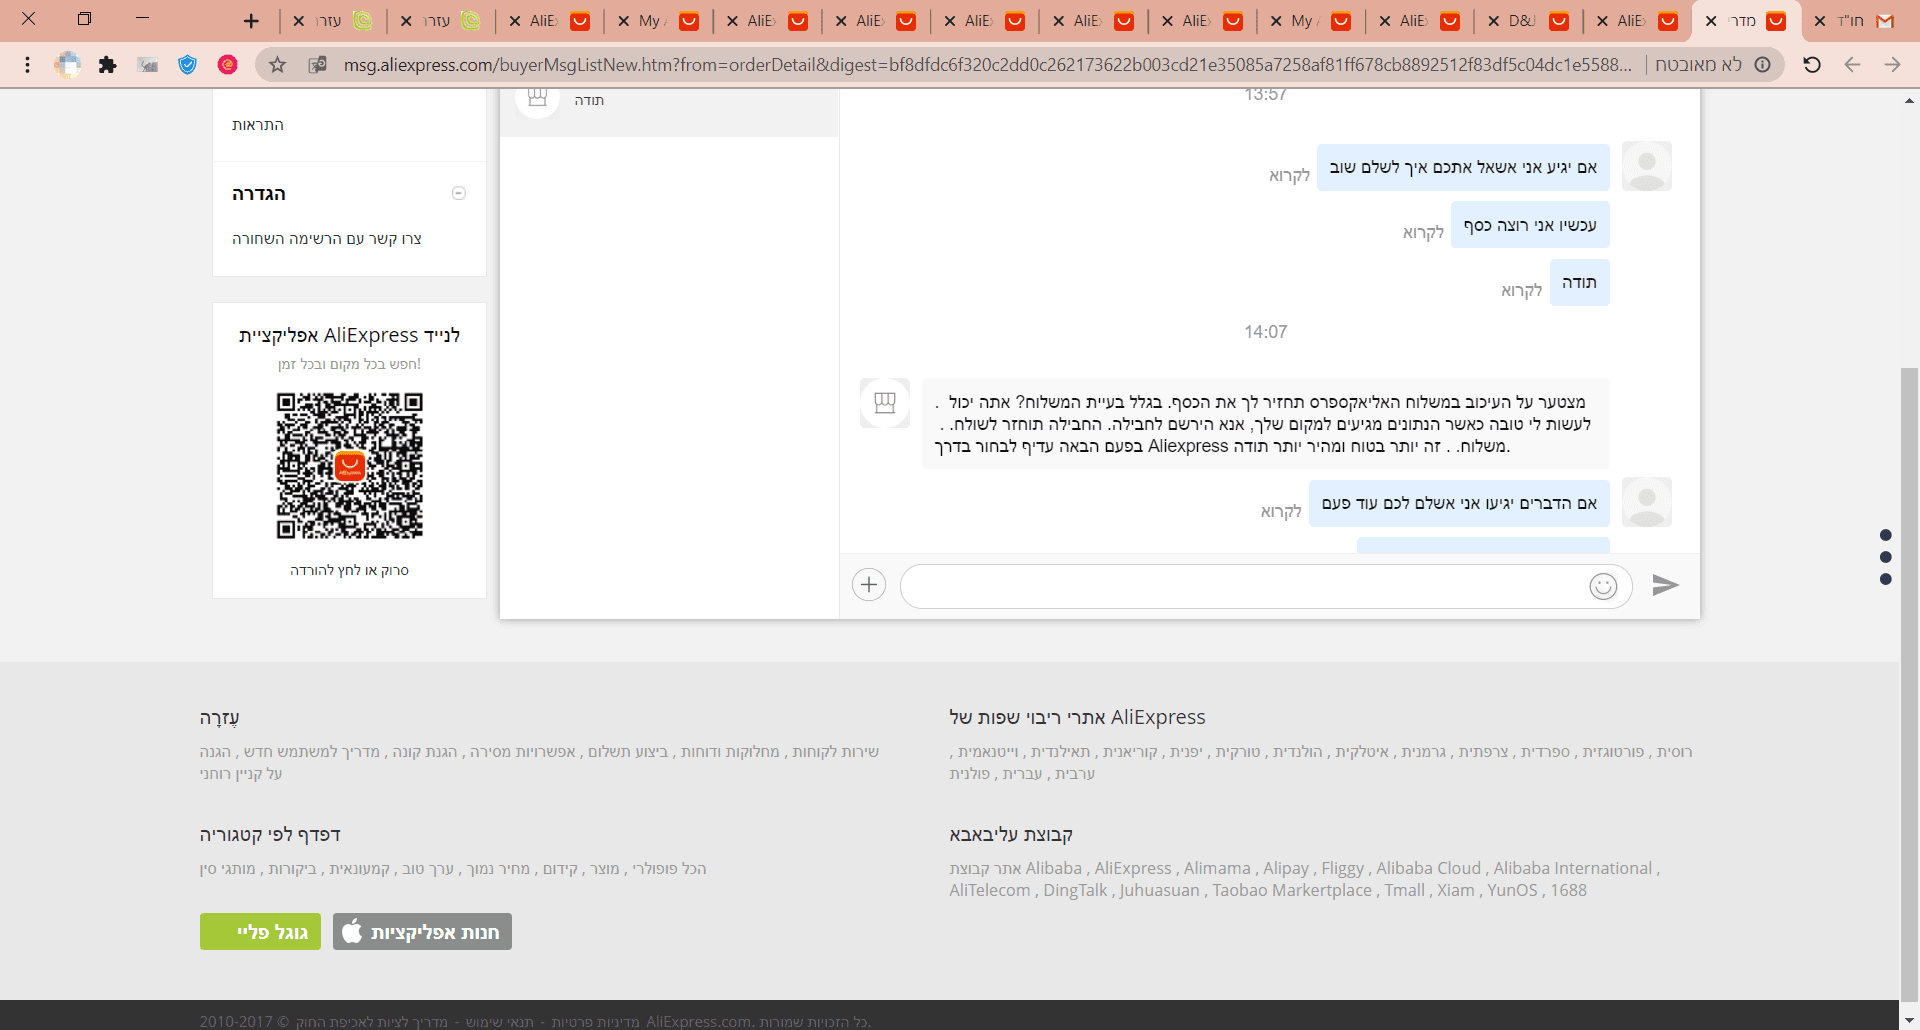Image resolution: width=1920 pixels, height=1030 pixels.
Task: Switch to the D&J tab
Action: 1530,21
